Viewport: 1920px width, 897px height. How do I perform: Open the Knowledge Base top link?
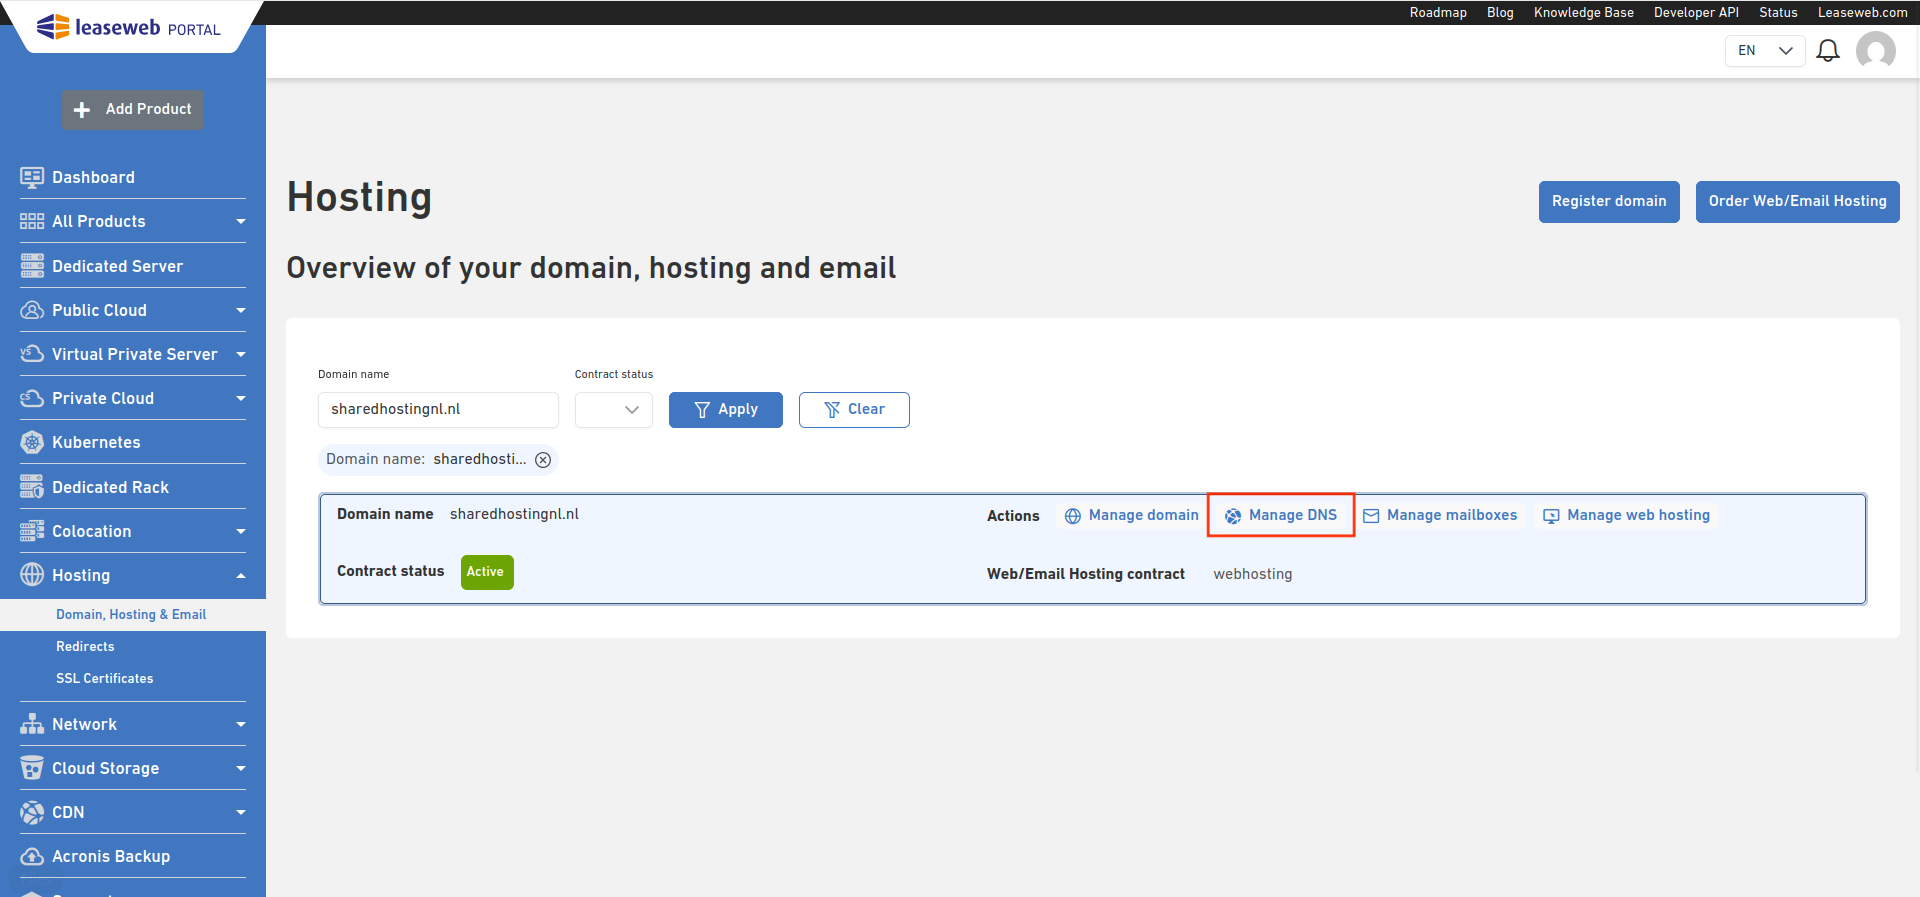point(1584,12)
